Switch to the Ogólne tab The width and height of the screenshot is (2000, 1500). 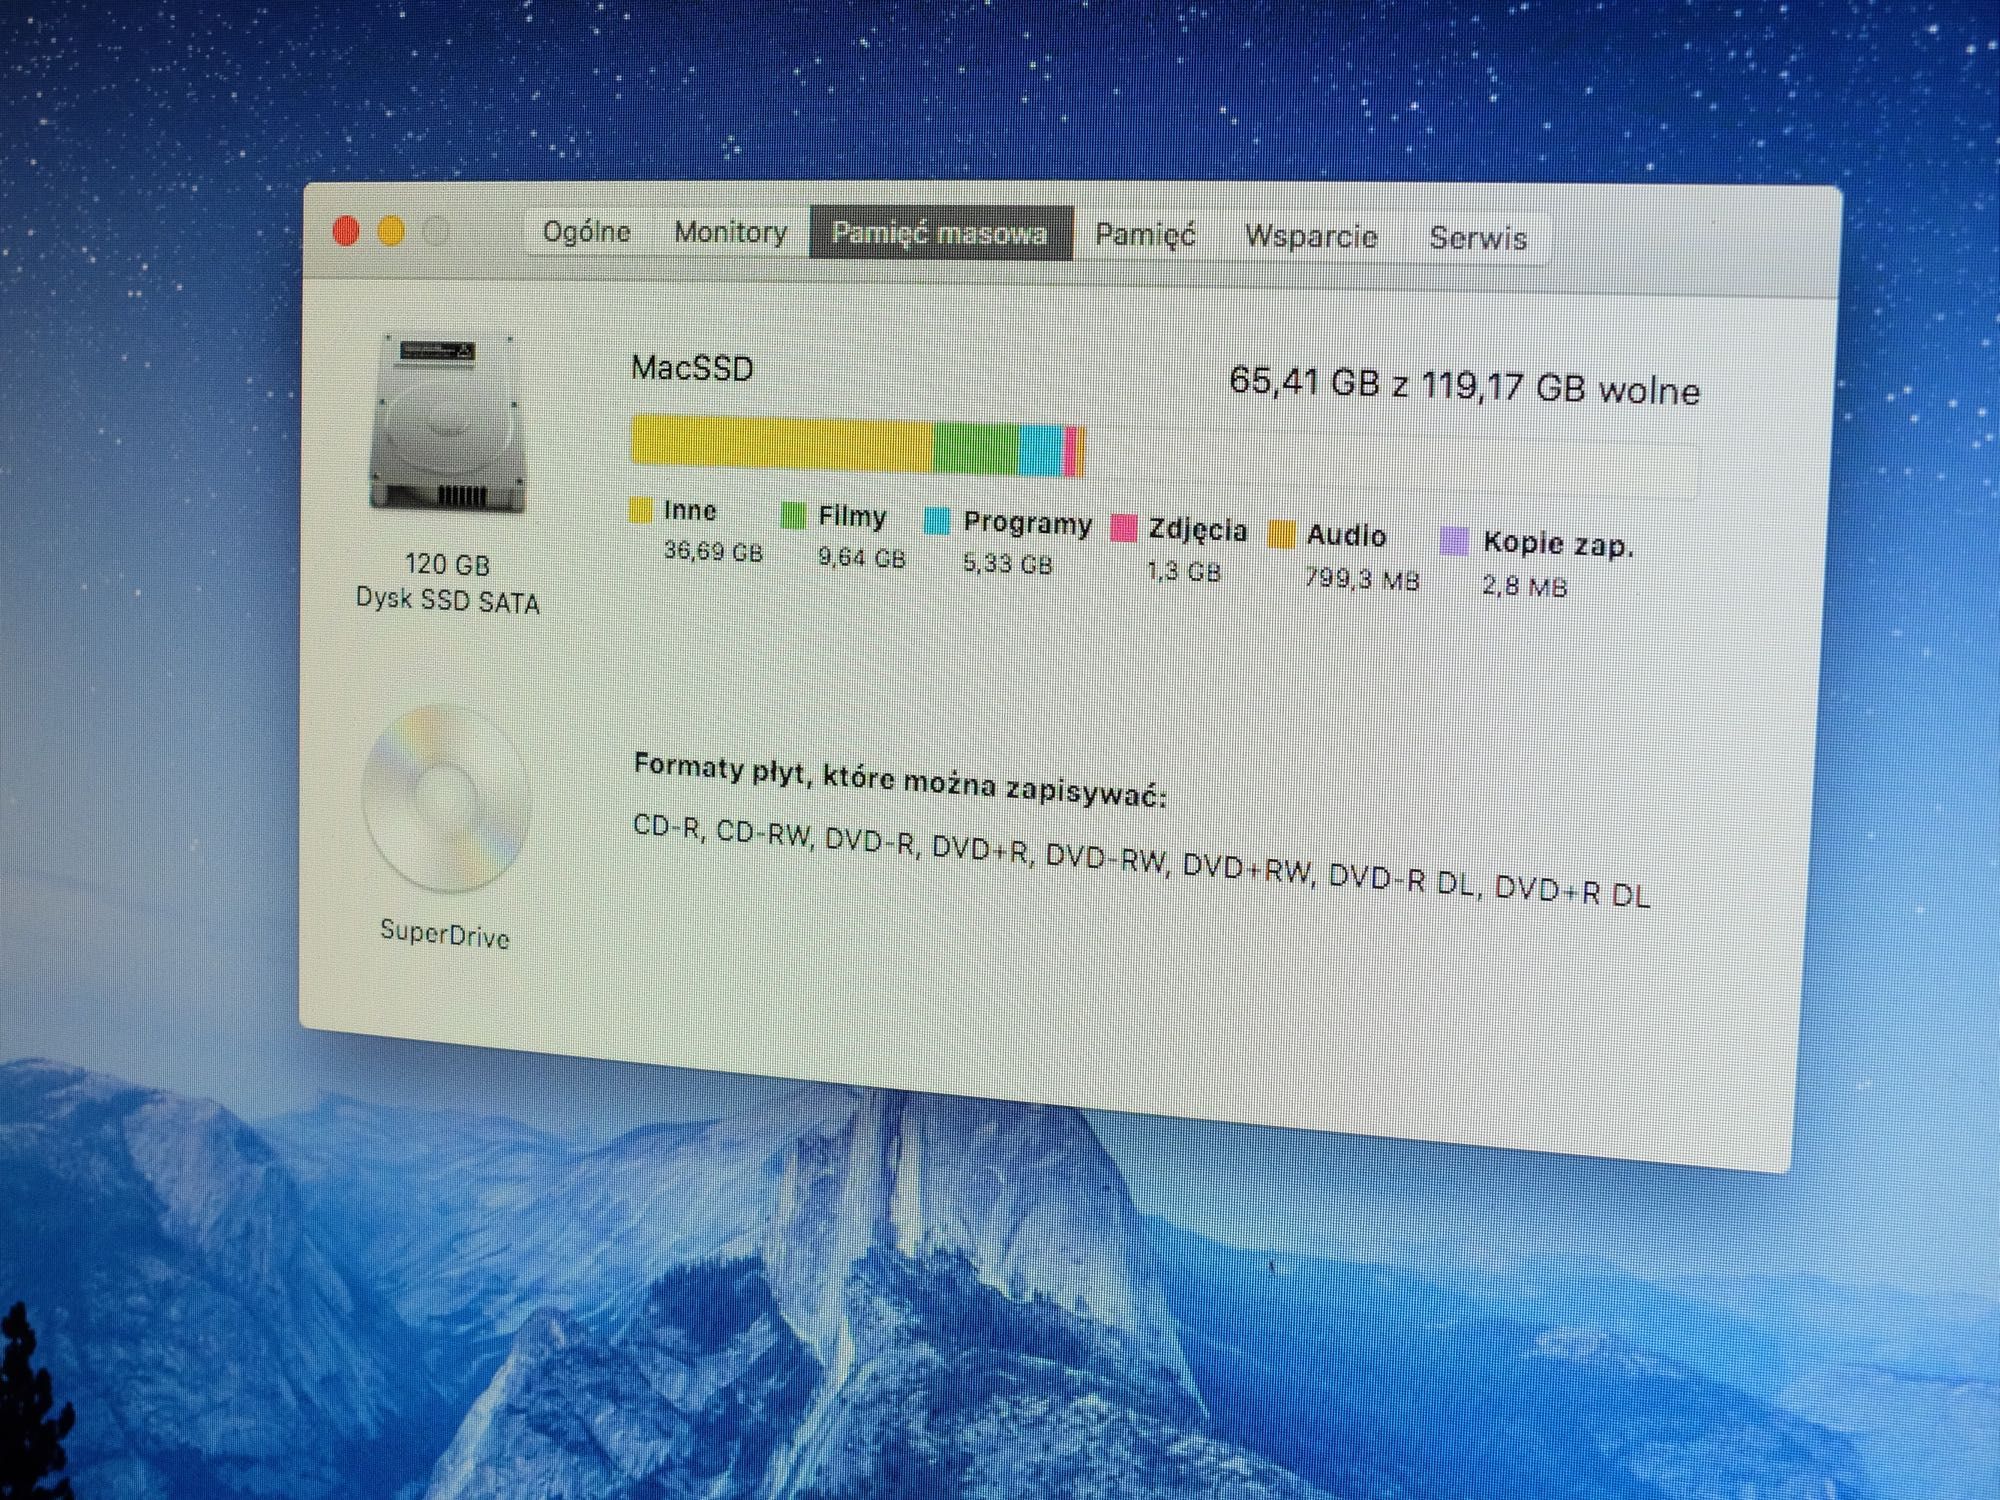pos(587,232)
